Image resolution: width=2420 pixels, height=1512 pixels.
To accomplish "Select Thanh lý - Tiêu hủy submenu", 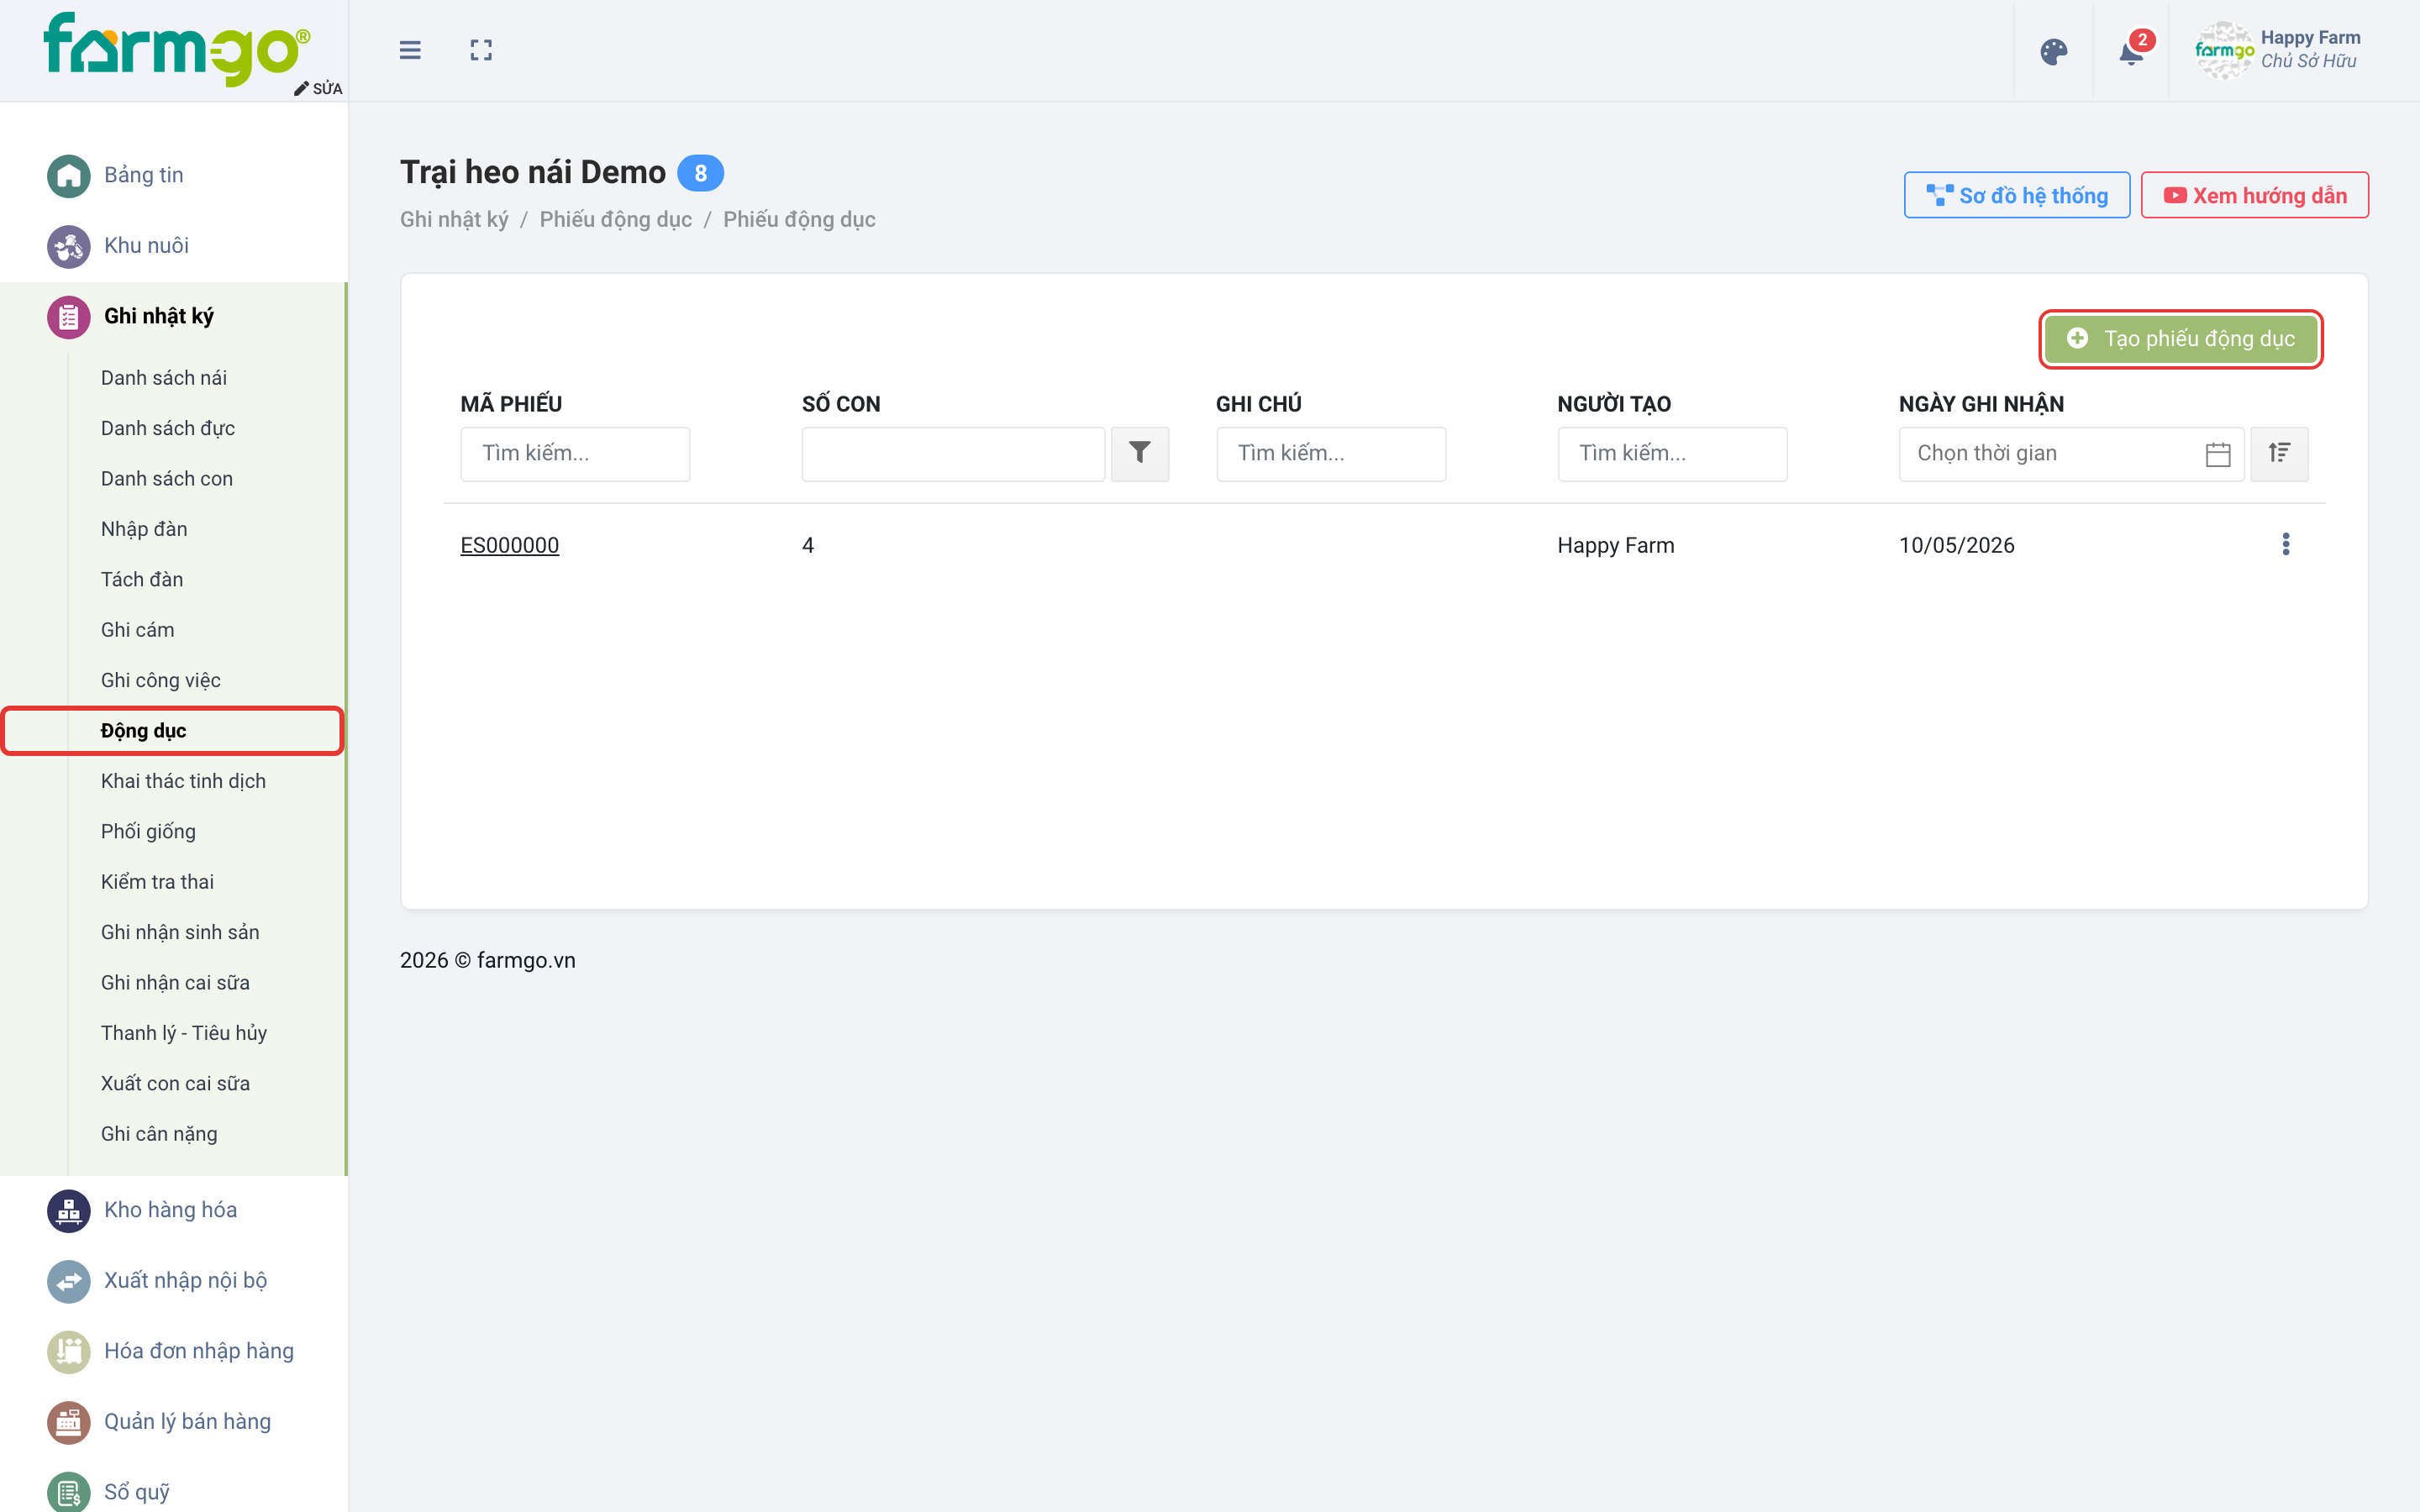I will pyautogui.click(x=184, y=1033).
